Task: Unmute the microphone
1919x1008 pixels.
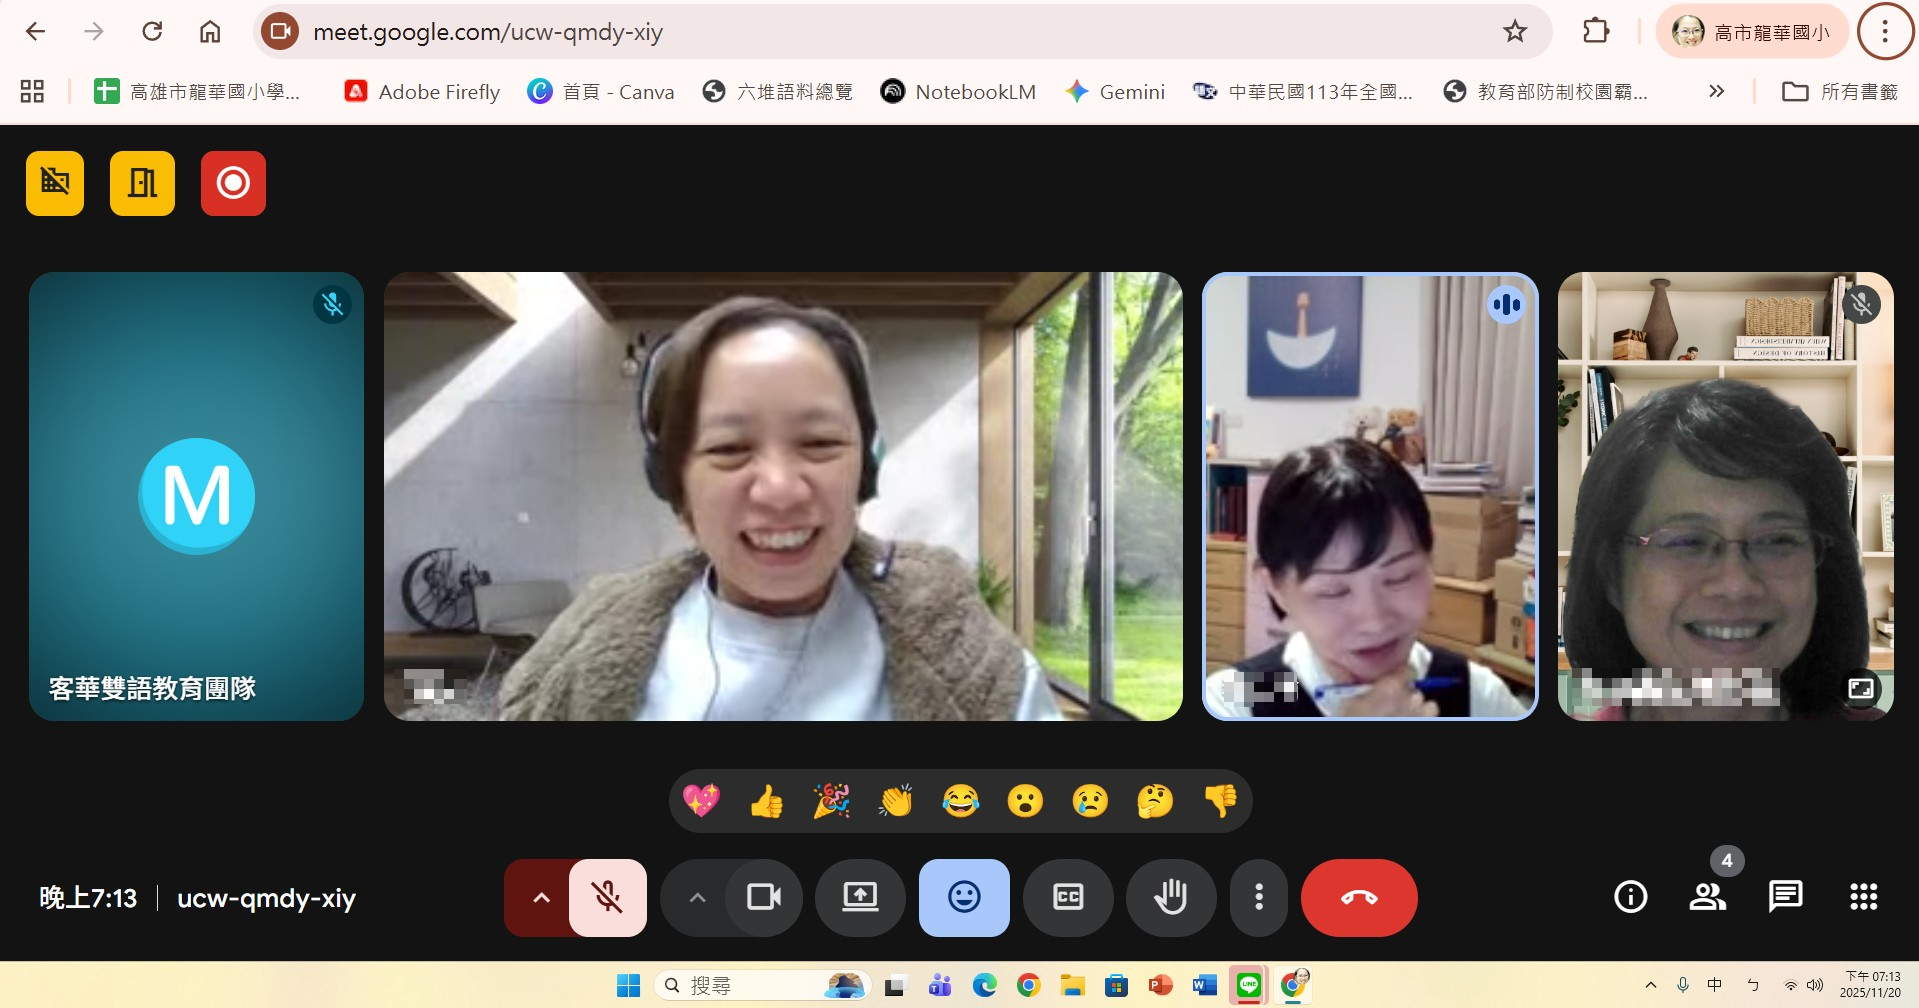Action: click(607, 897)
